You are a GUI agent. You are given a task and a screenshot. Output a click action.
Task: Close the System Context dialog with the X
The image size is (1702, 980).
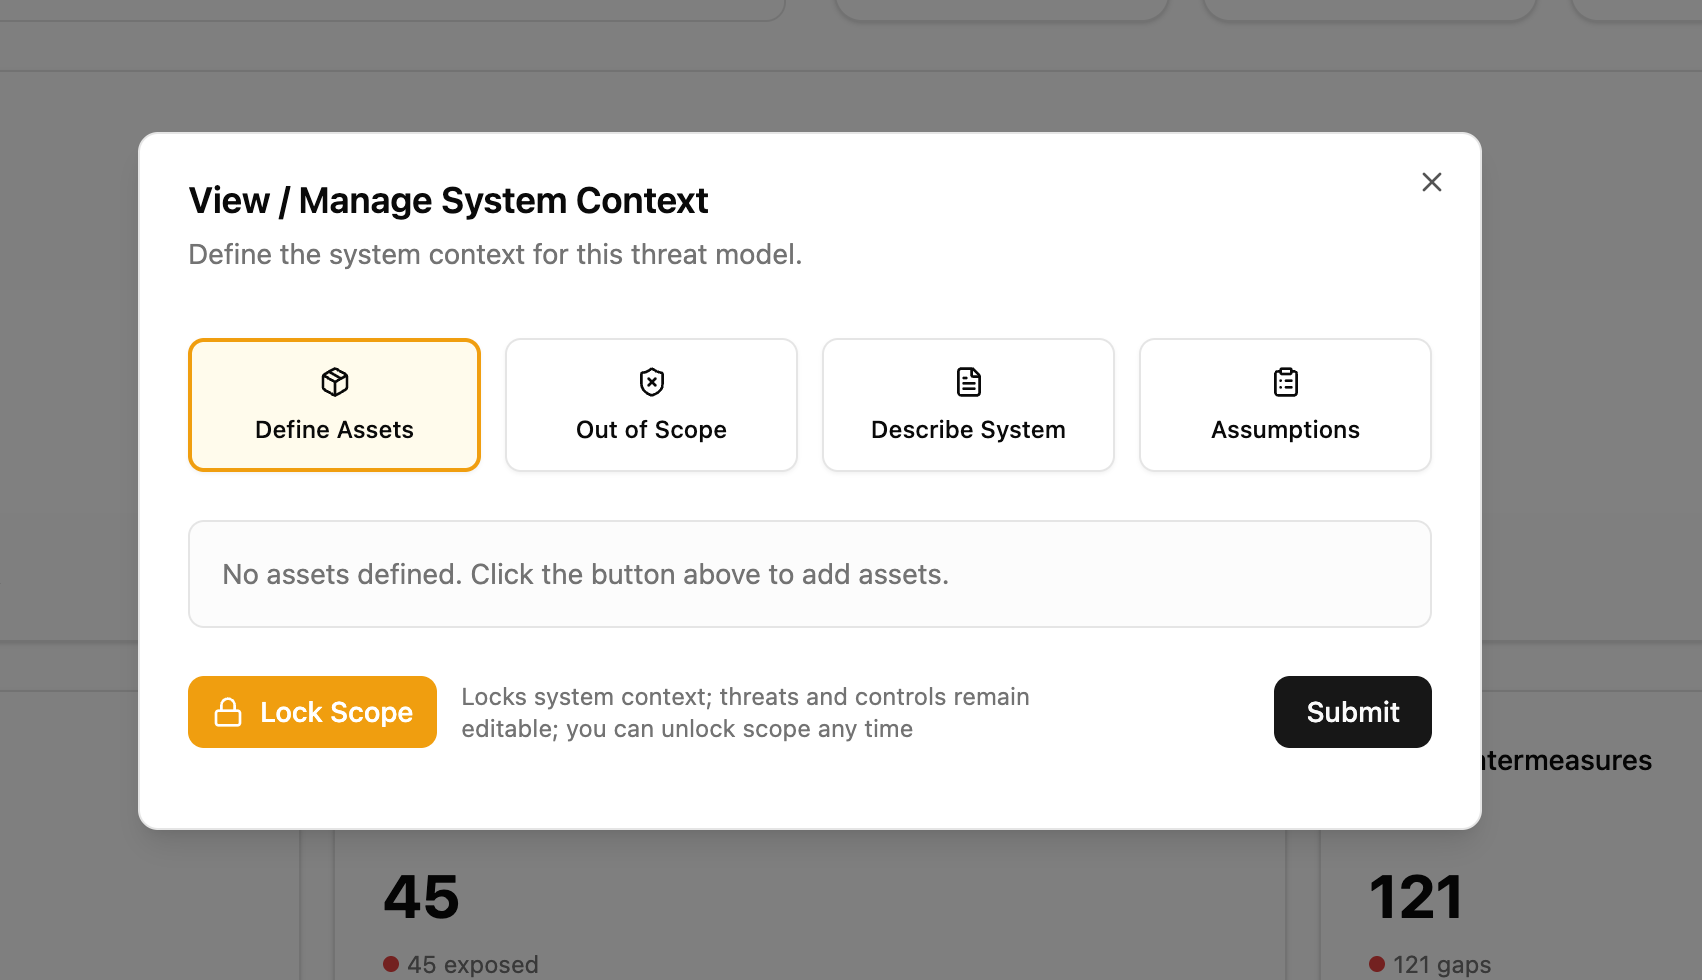[x=1431, y=182]
